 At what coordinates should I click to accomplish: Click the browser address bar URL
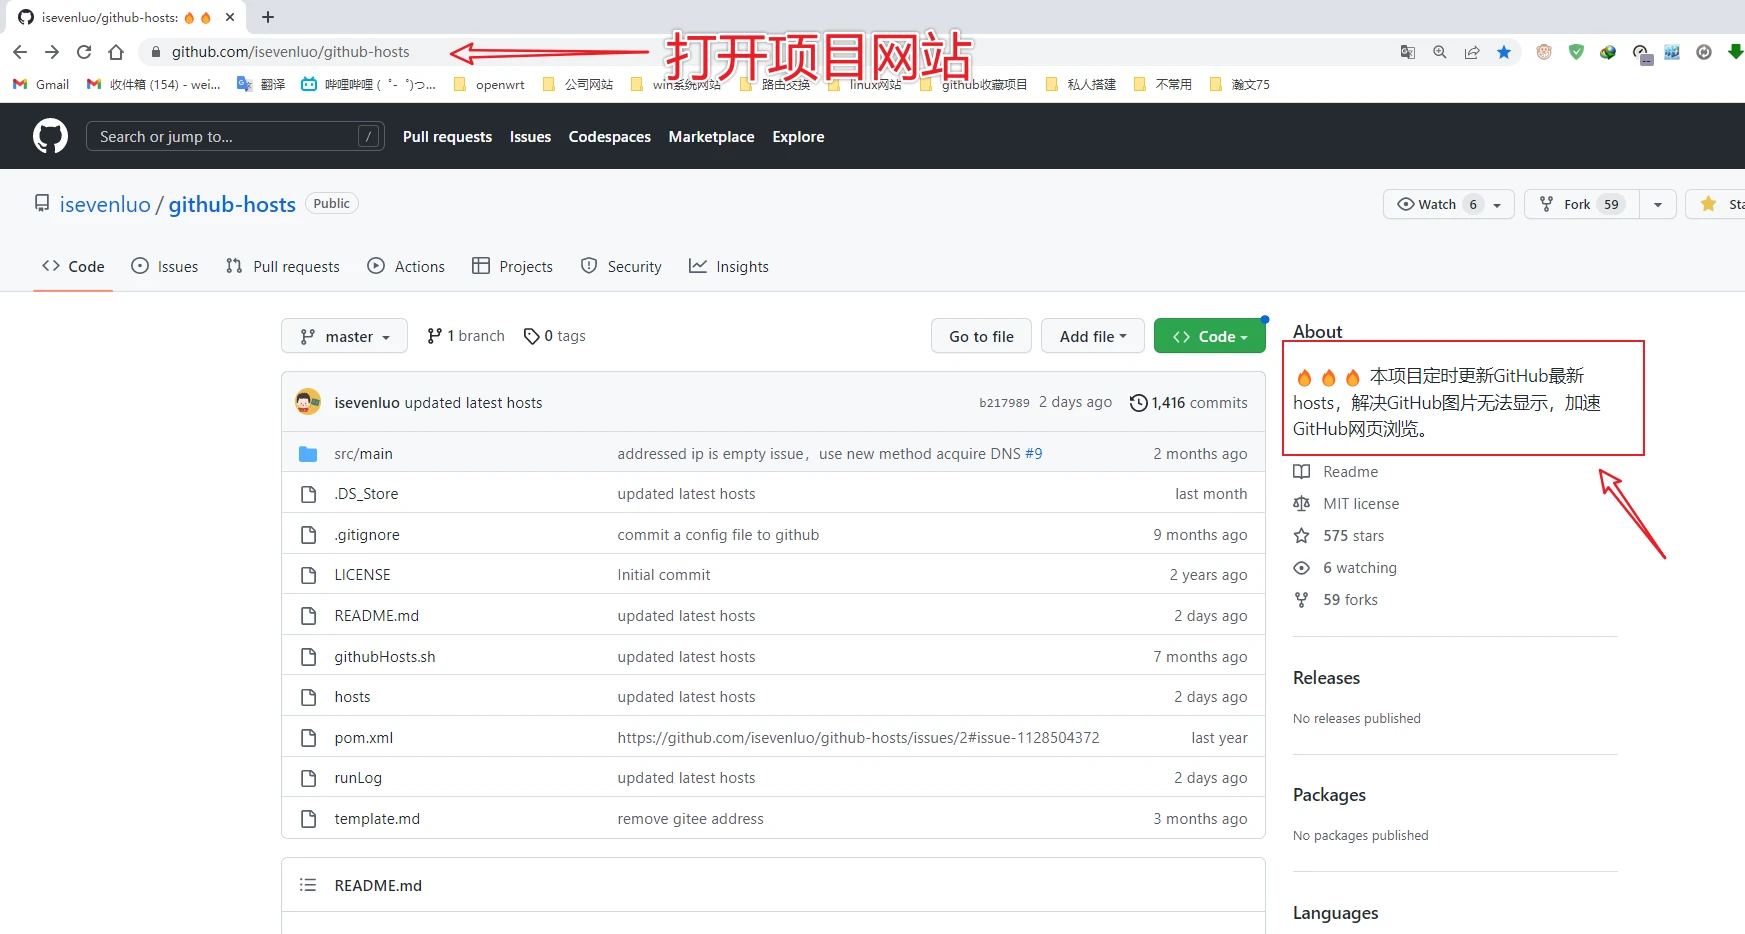290,52
